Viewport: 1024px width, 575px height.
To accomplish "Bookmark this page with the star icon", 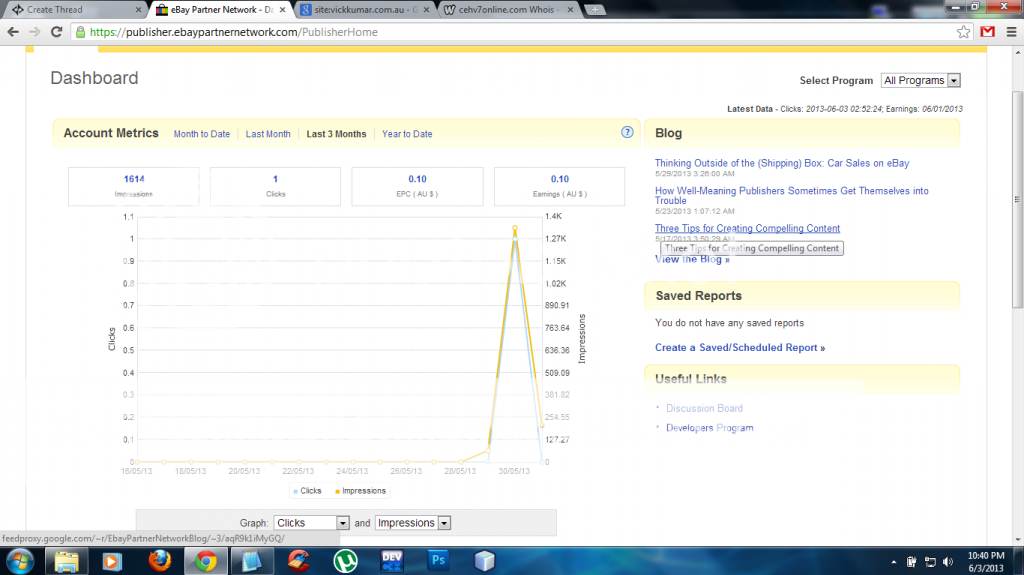I will click(963, 32).
